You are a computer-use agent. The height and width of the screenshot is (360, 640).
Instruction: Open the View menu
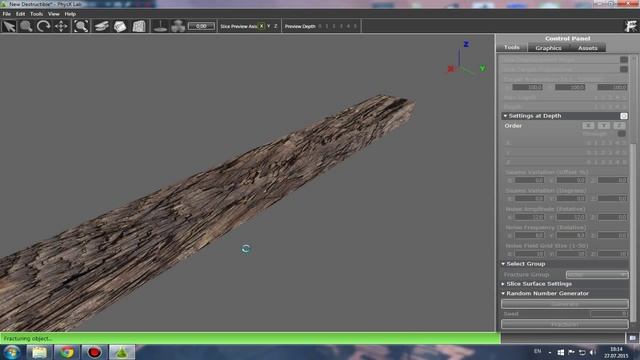pyautogui.click(x=53, y=14)
